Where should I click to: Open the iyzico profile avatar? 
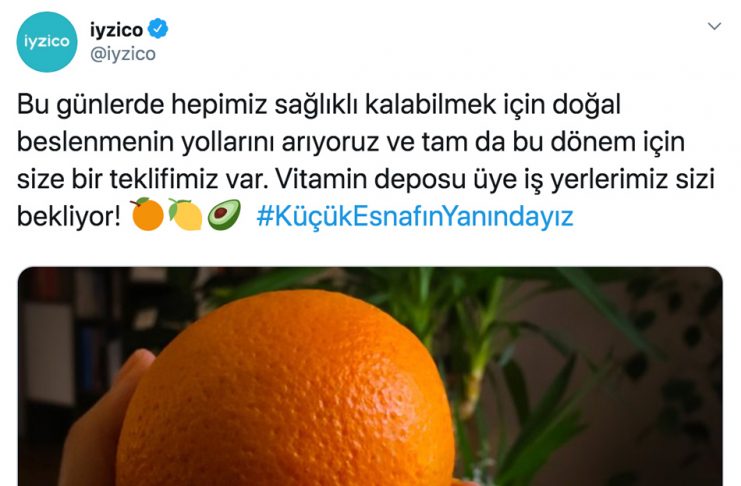[x=47, y=42]
